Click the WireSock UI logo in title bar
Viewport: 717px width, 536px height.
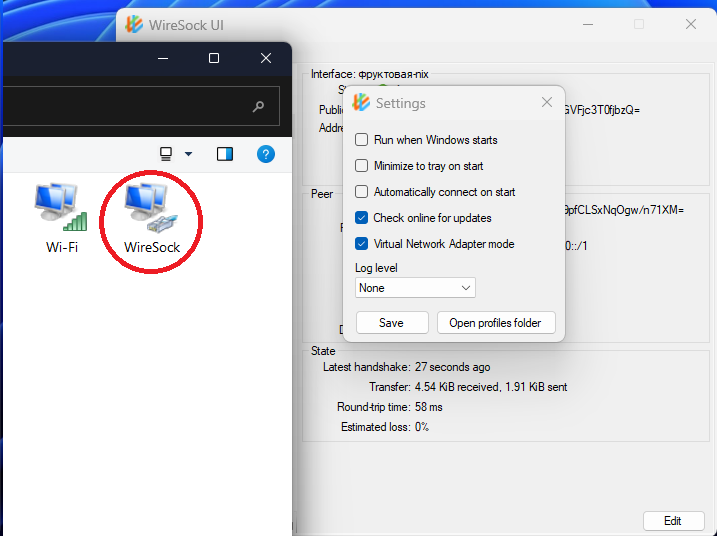[134, 24]
